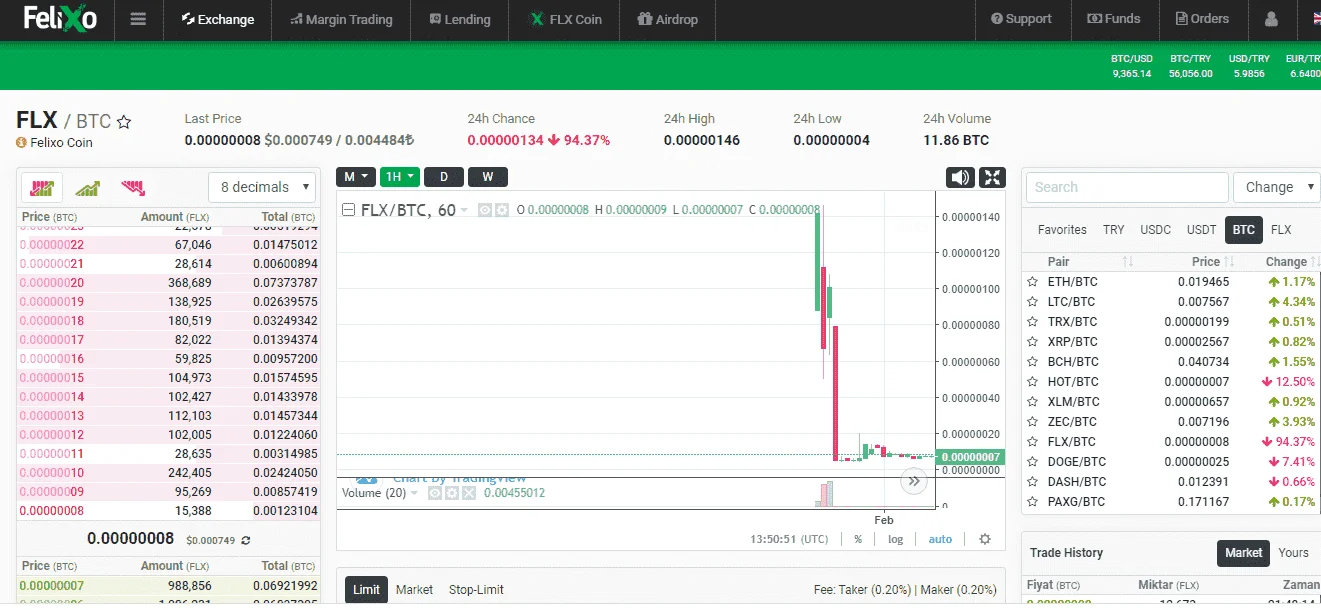Collapse FLX/BTC chart legend box
The width and height of the screenshot is (1321, 610).
(349, 210)
